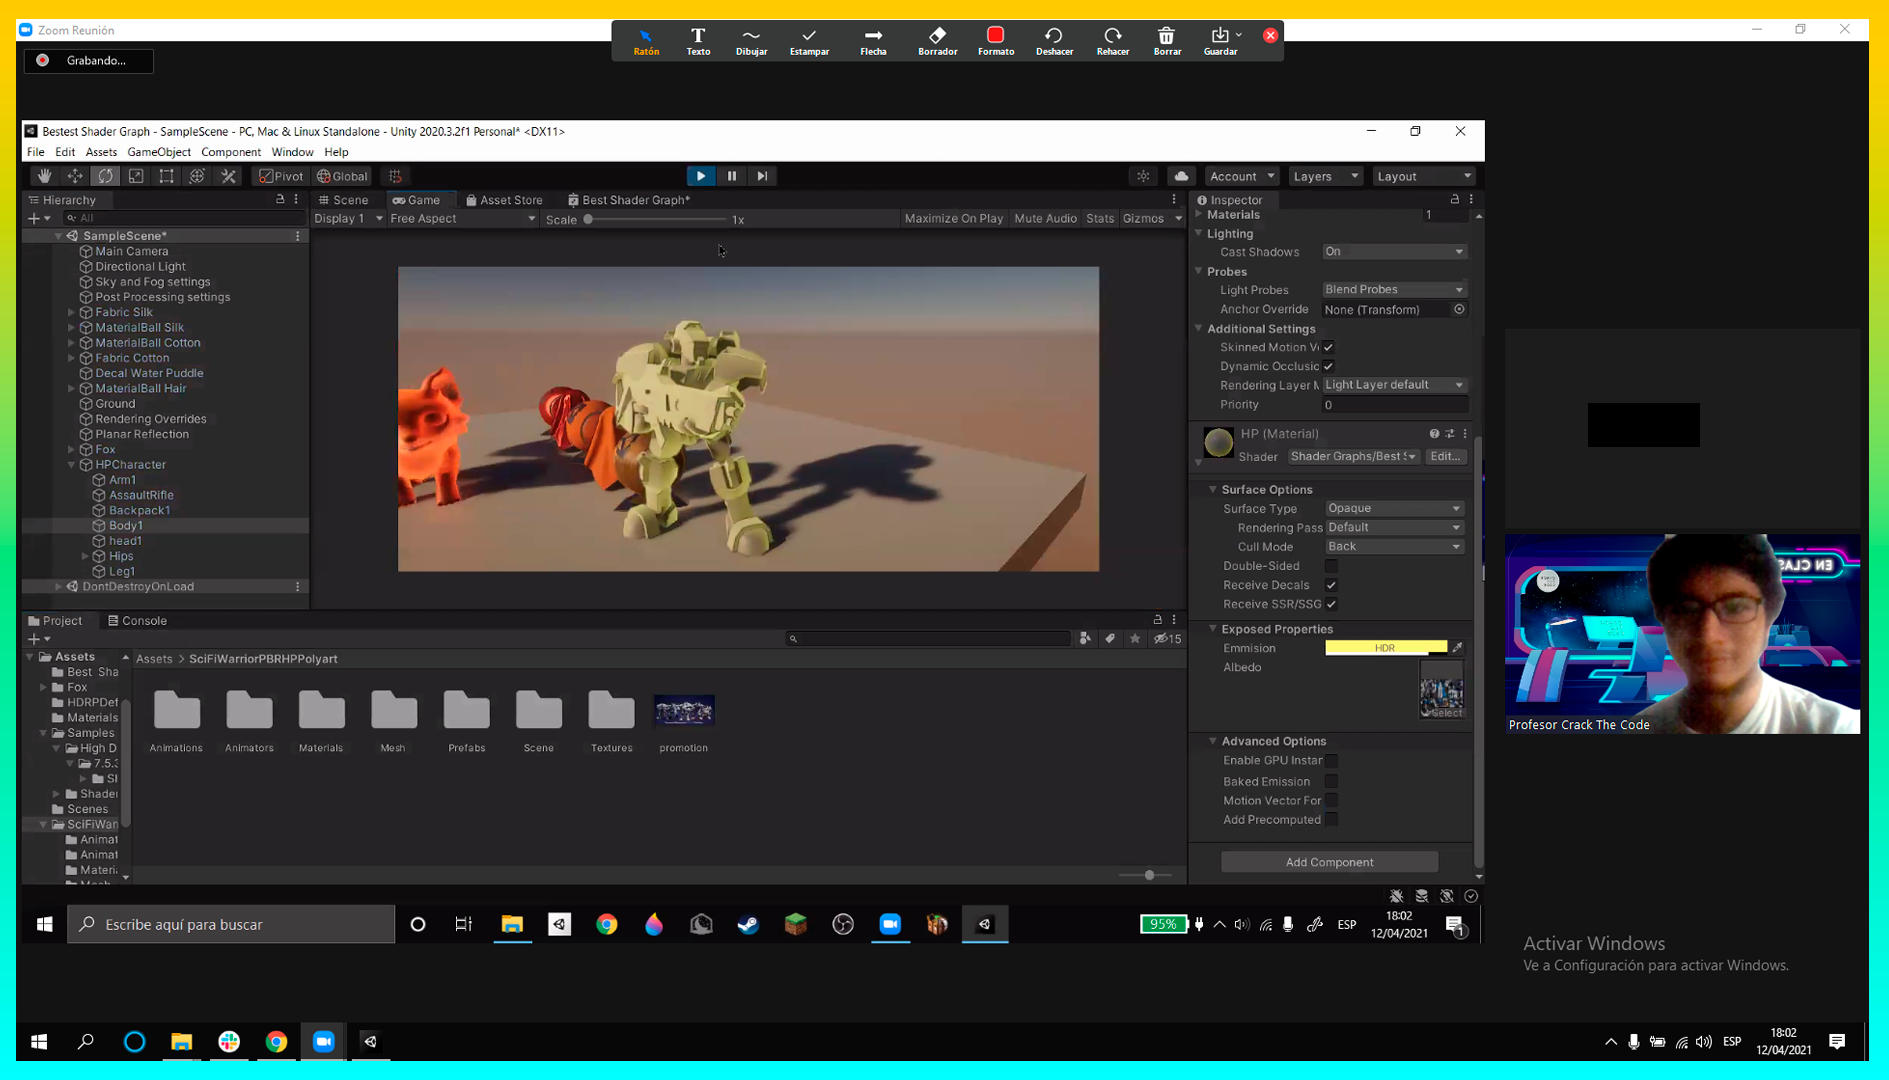Select the Move tool in Unity toolbar
This screenshot has width=1889, height=1080.
point(75,176)
